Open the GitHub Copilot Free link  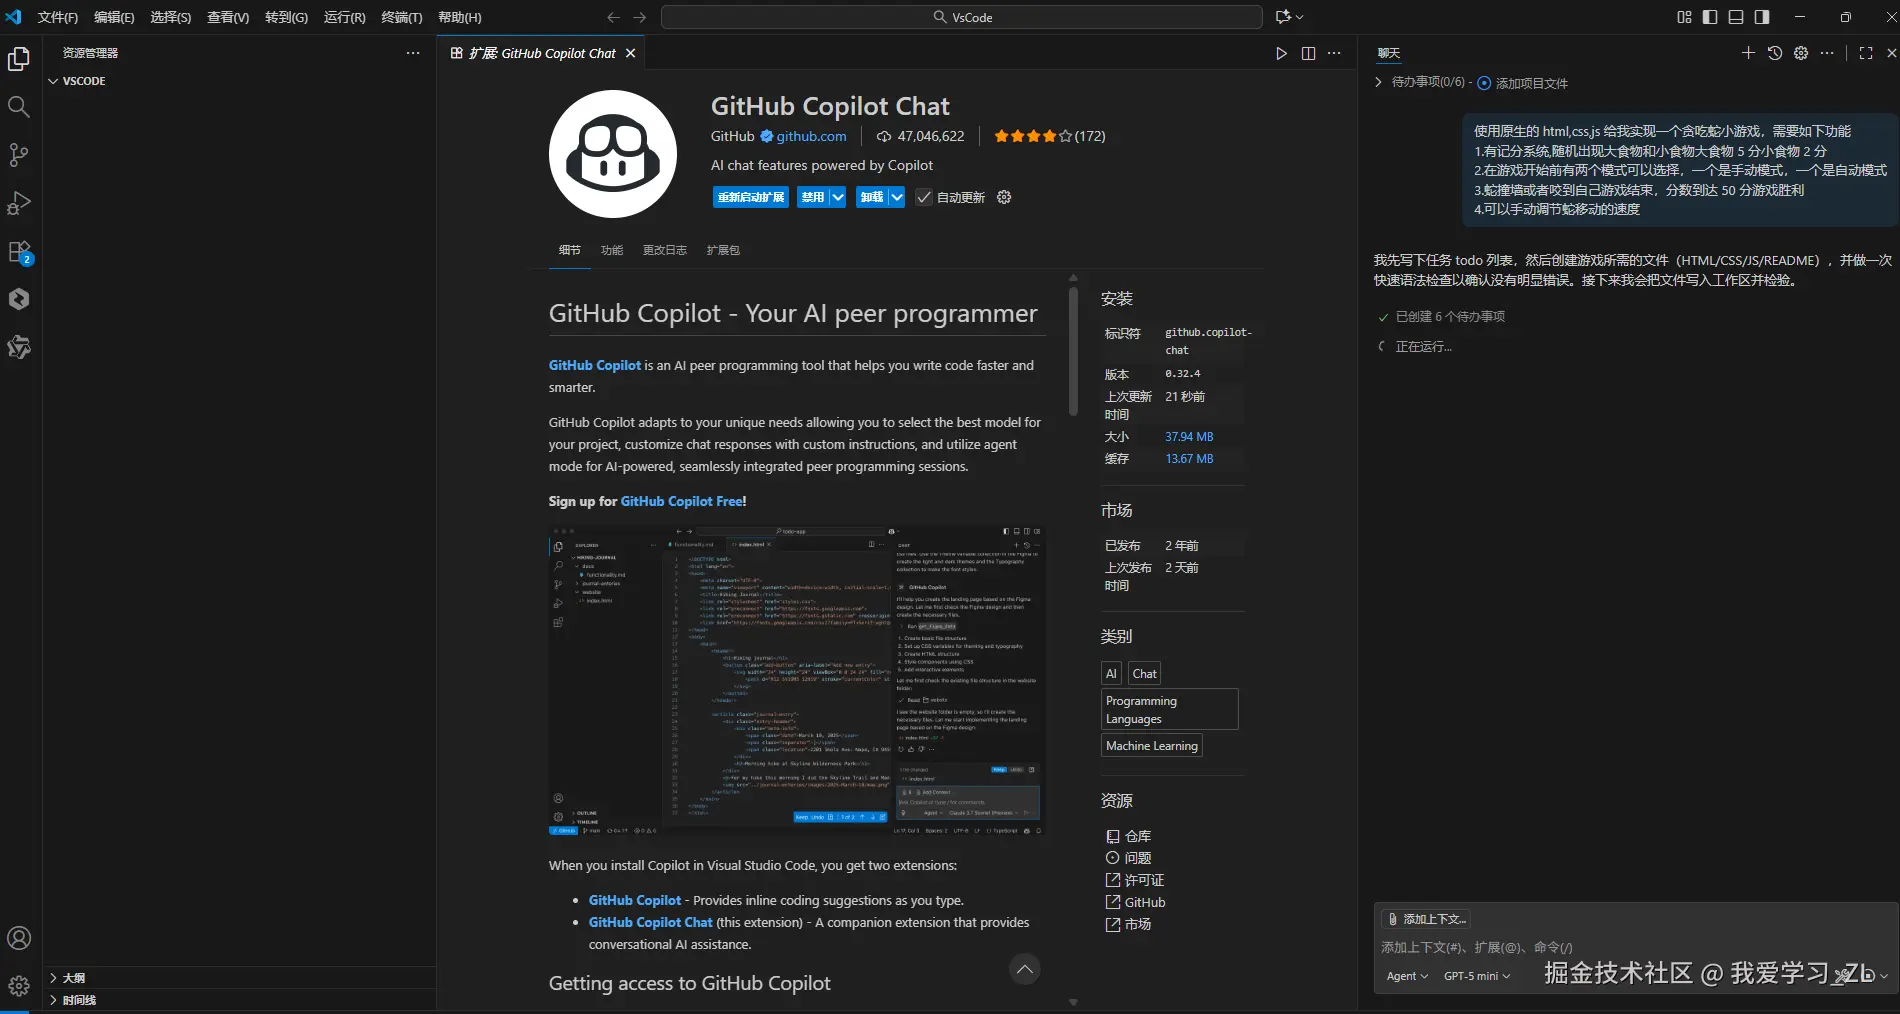tap(681, 501)
